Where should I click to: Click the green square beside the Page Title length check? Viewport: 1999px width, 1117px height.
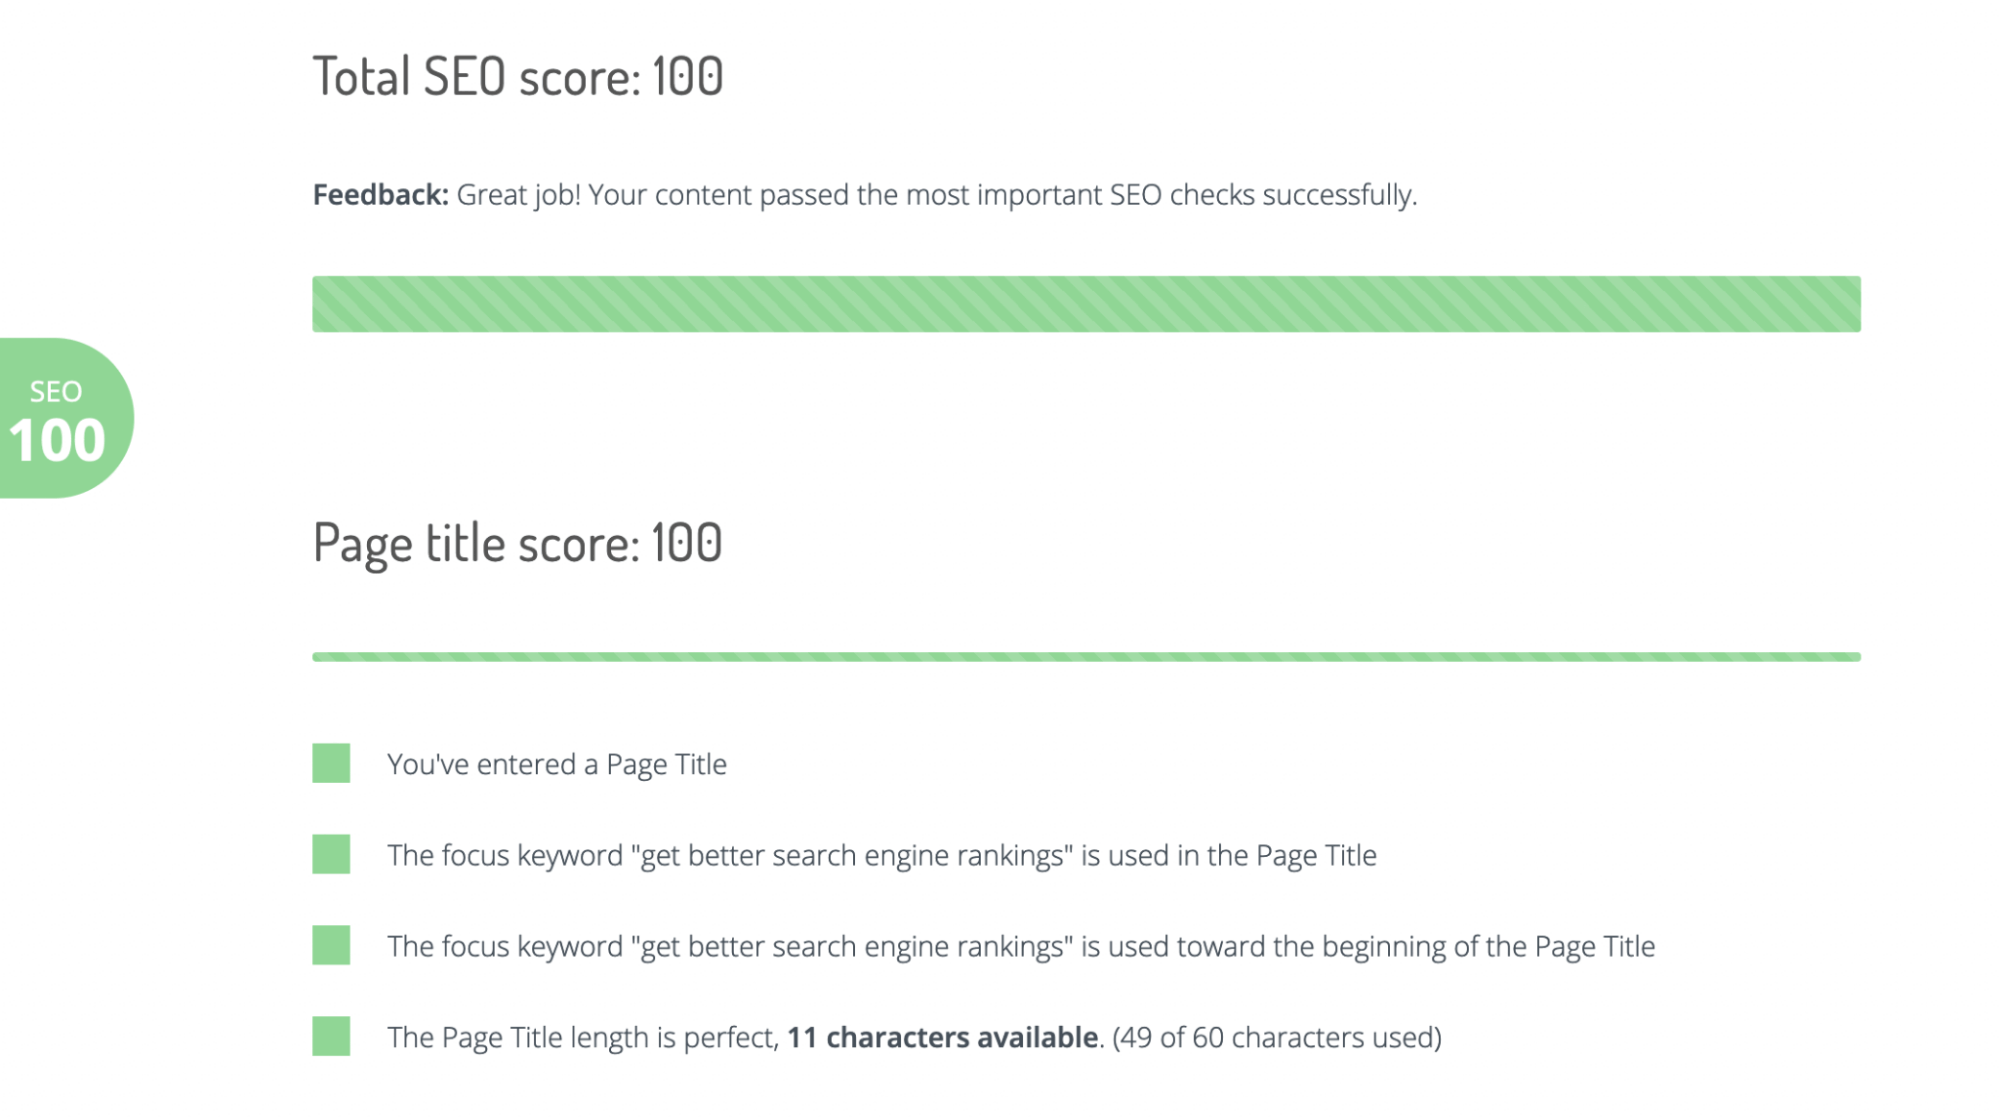point(331,1036)
